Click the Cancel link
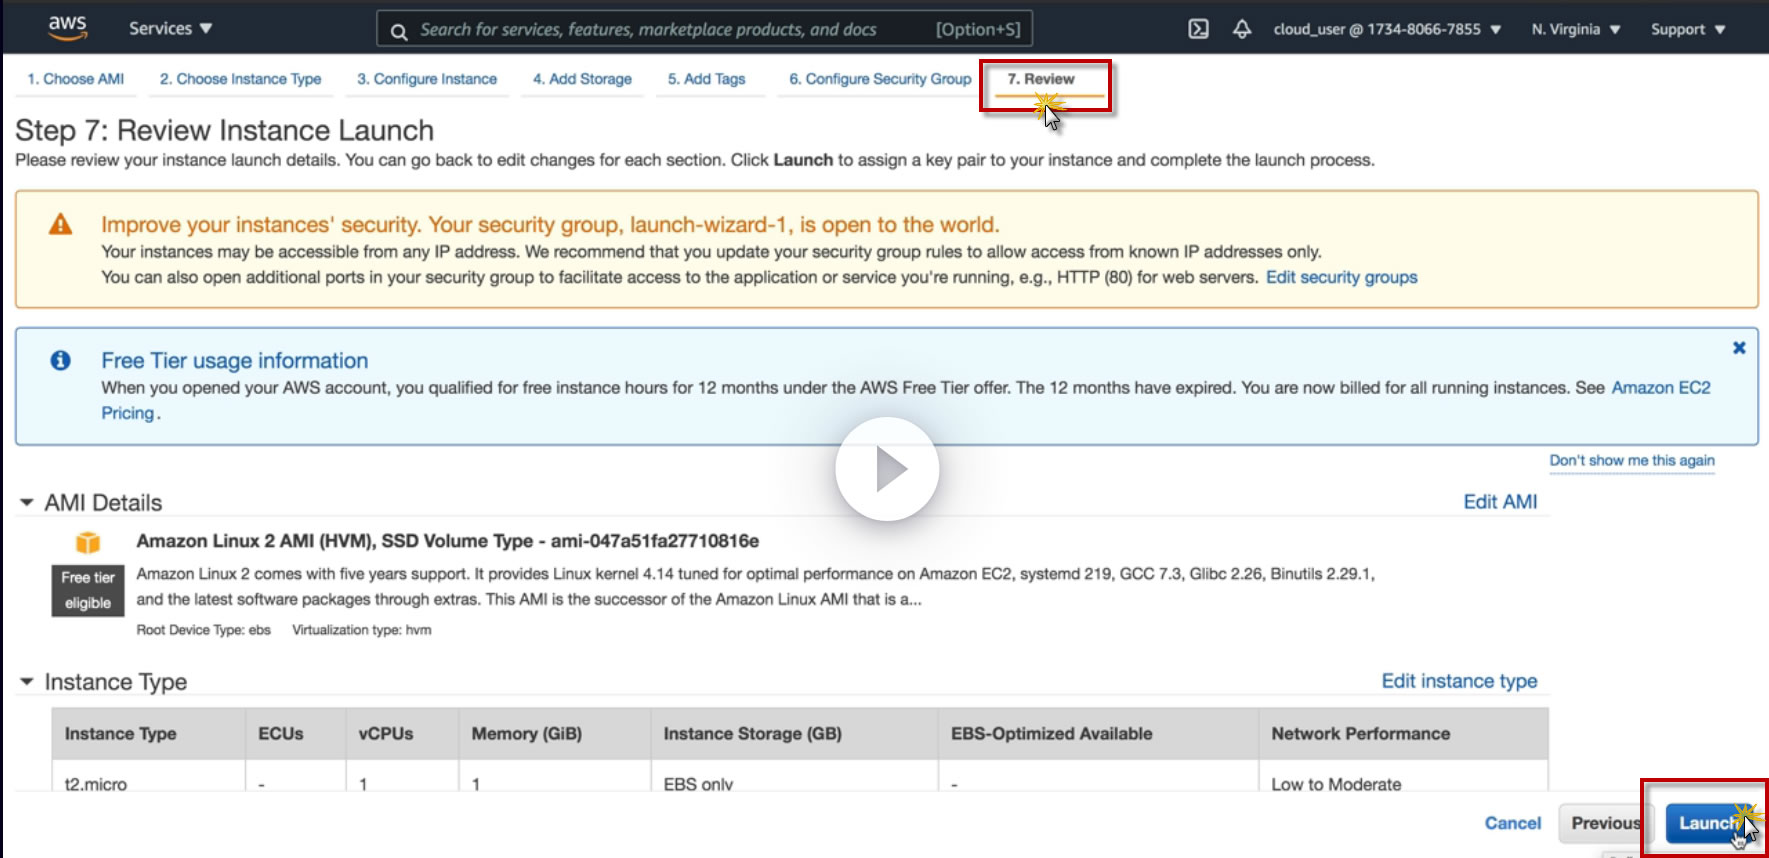The height and width of the screenshot is (858, 1769). click(x=1512, y=823)
